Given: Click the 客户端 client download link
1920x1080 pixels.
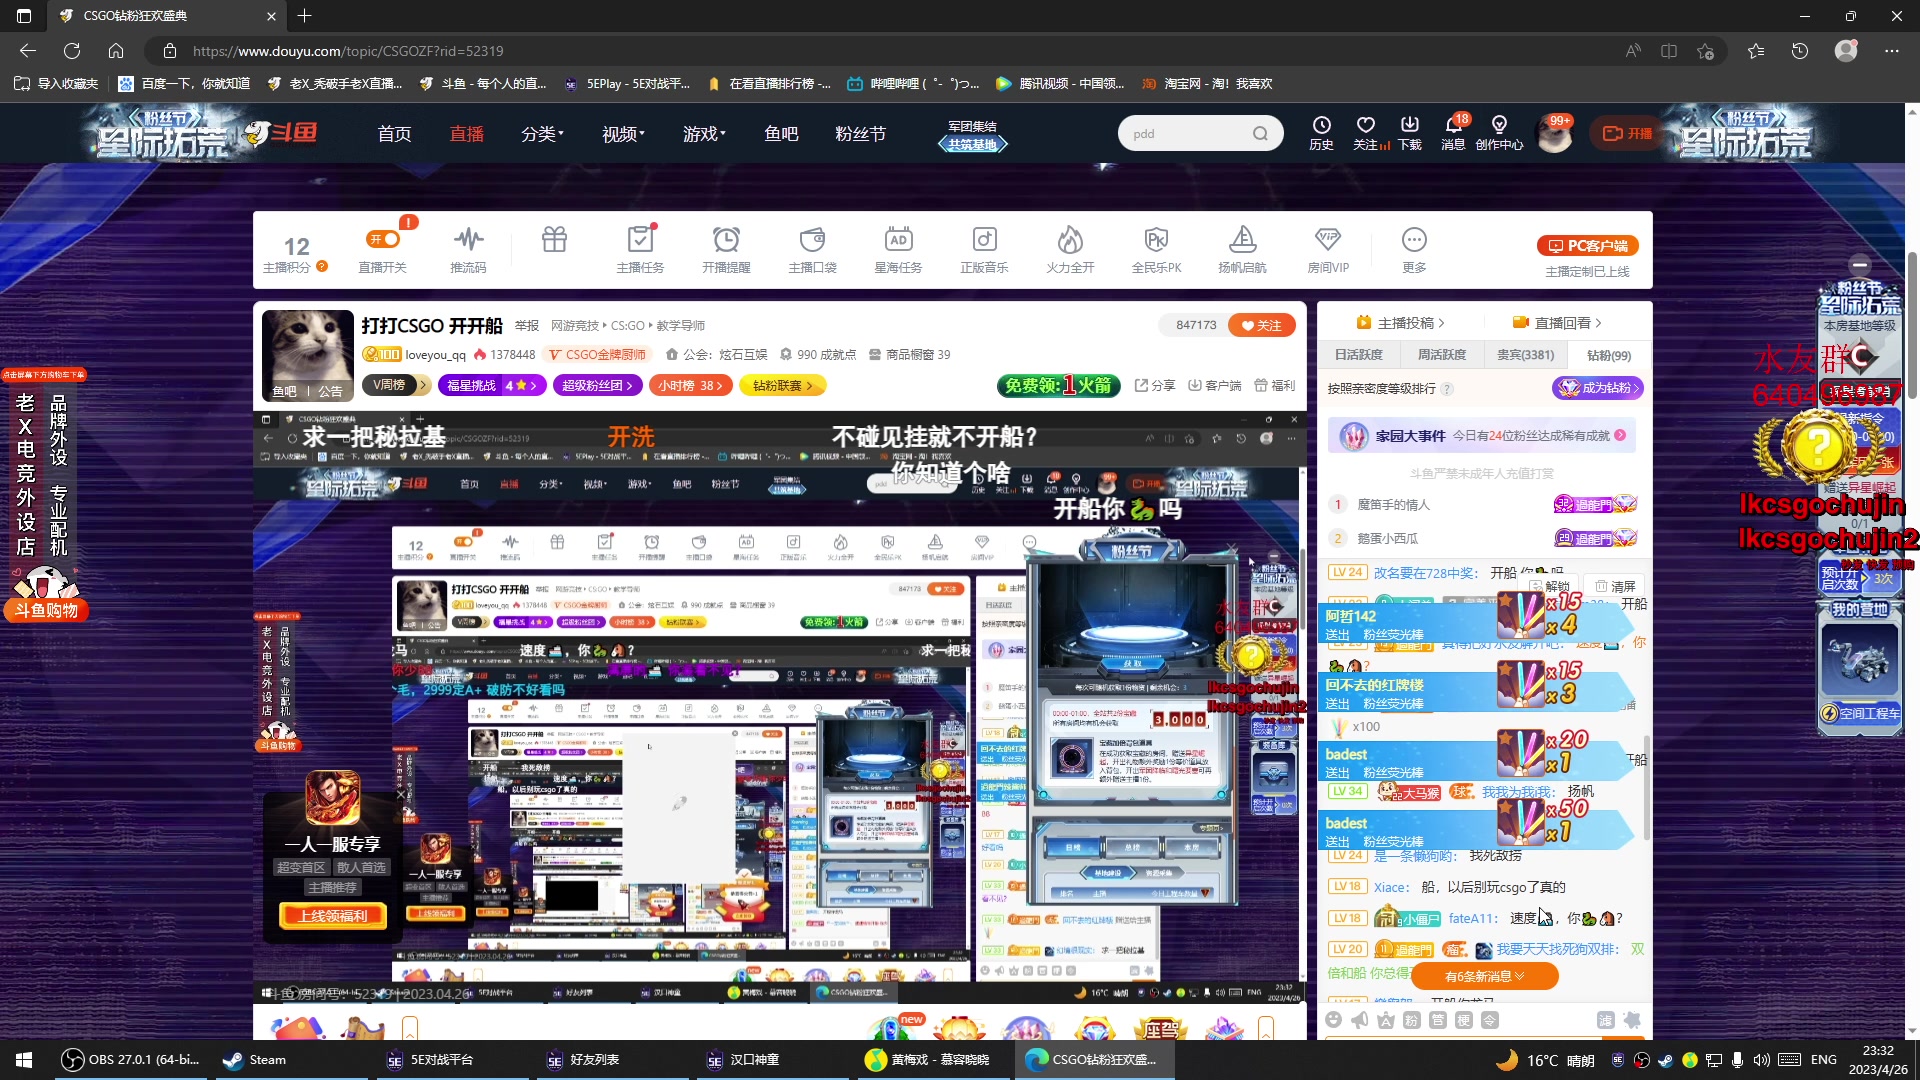Looking at the screenshot, I should (1214, 385).
